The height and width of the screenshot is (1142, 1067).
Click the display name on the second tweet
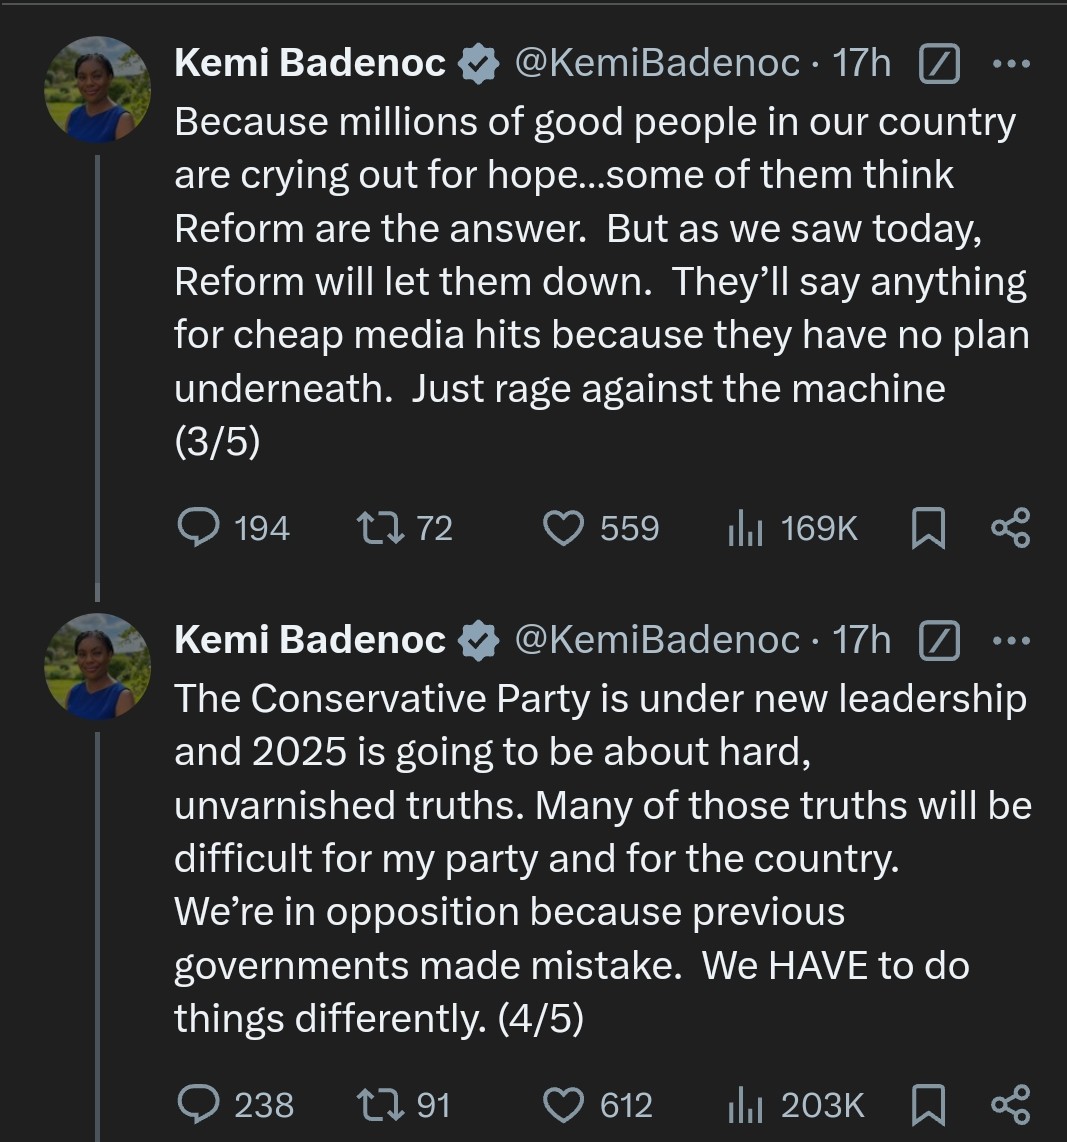pos(309,640)
